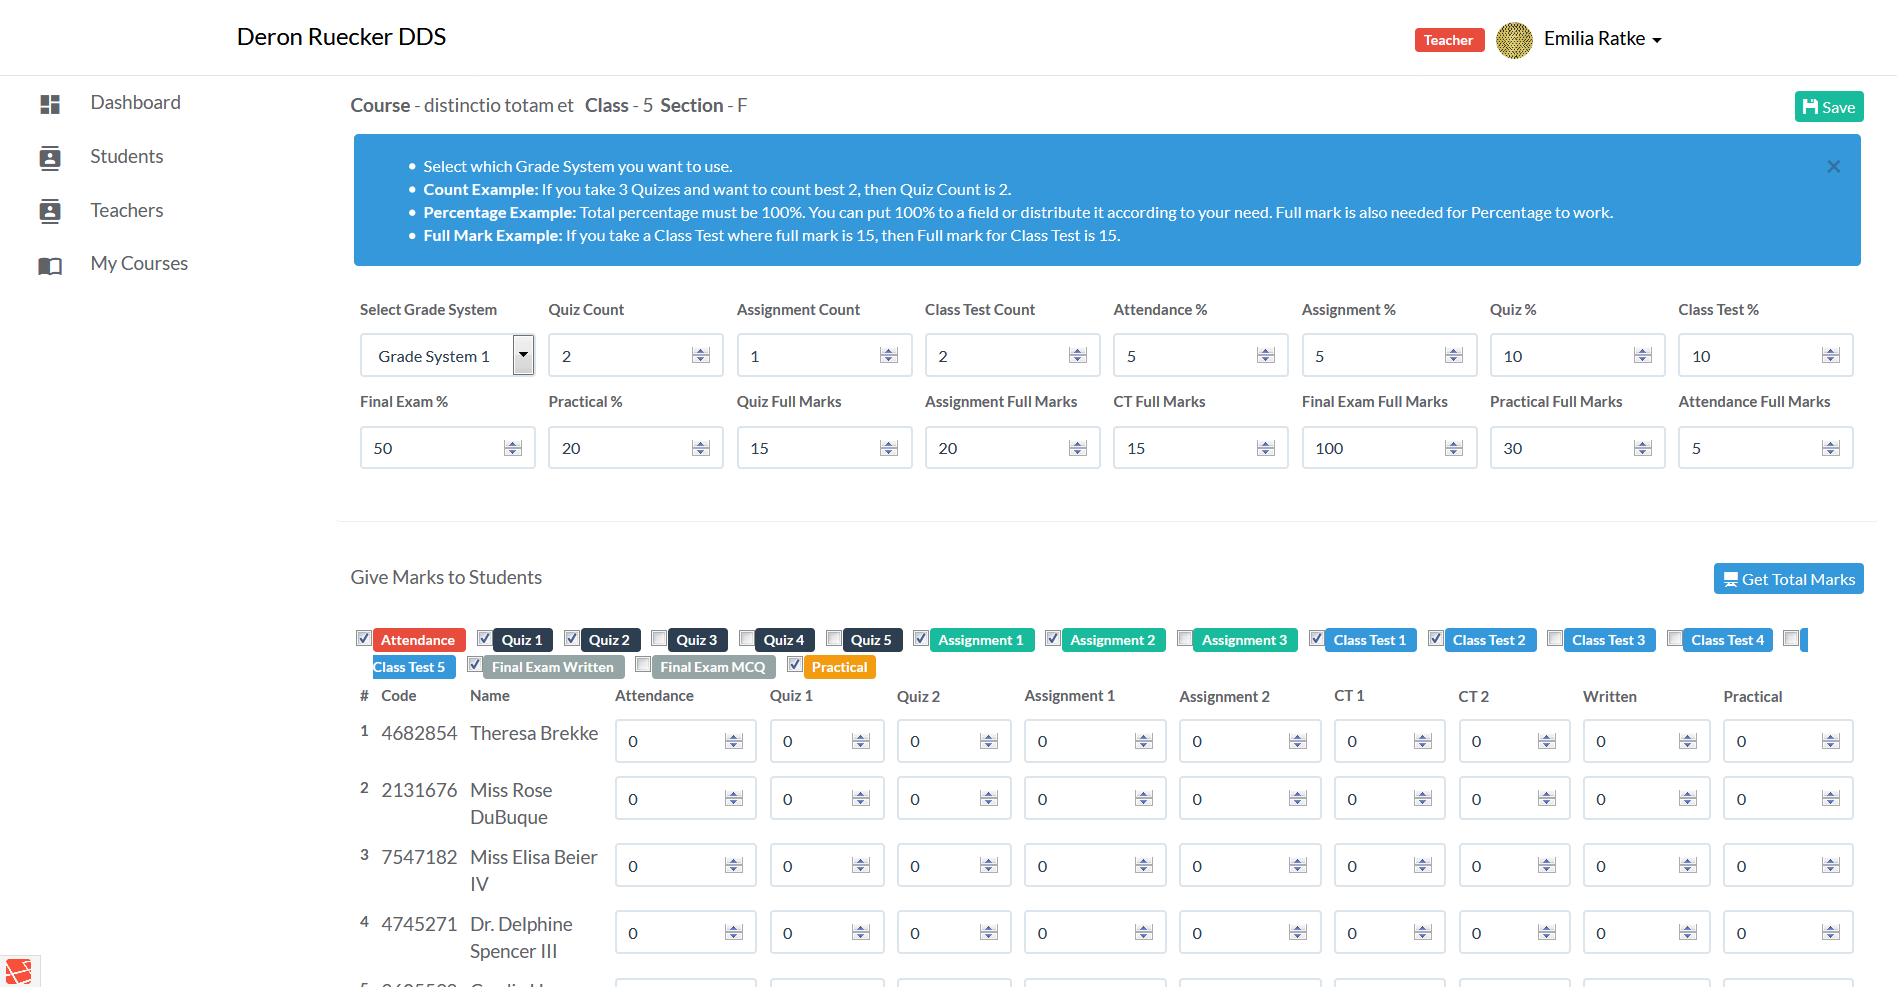Click student code 7547182
Viewport: 1897px width, 987px height.
(x=419, y=857)
